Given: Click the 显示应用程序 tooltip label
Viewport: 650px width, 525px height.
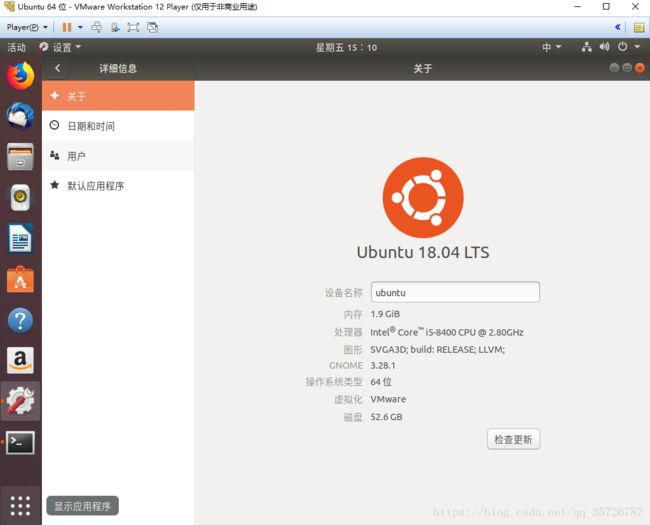Looking at the screenshot, I should click(x=82, y=506).
